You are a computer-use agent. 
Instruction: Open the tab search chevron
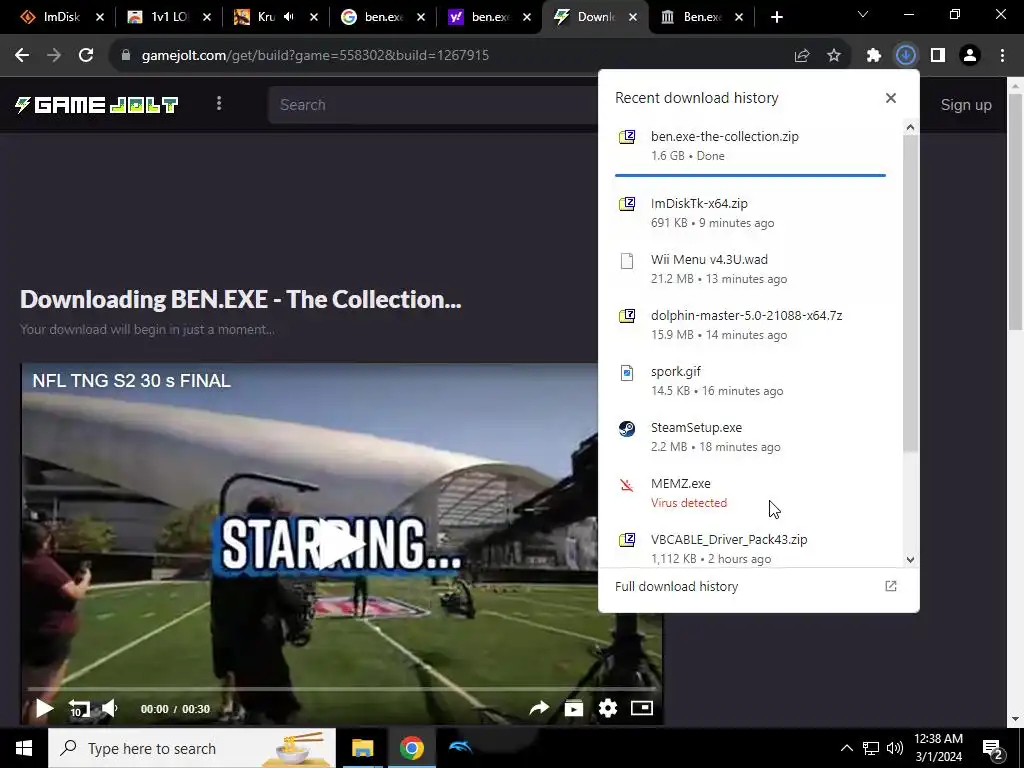(x=863, y=14)
